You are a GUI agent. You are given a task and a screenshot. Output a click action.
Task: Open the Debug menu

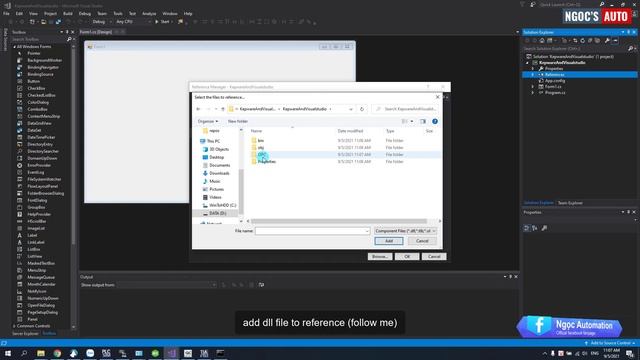[x=84, y=13]
